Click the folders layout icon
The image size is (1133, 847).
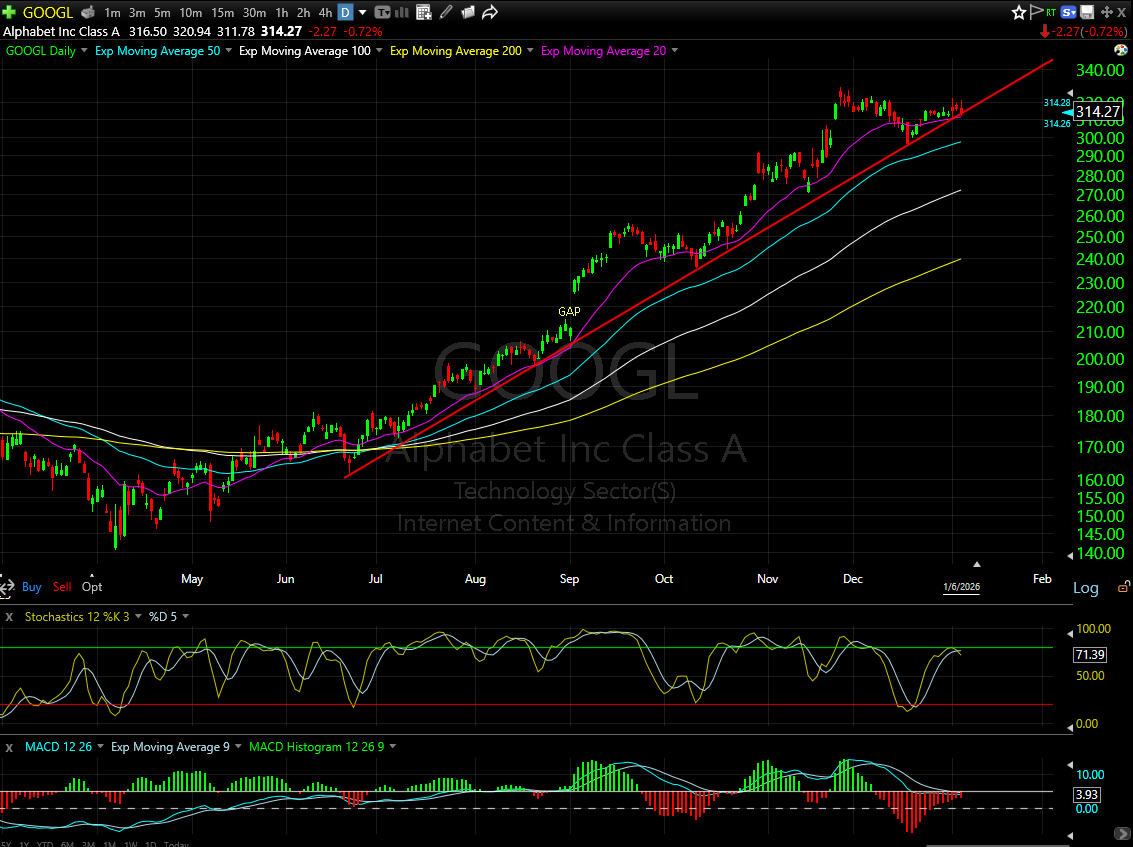[x=468, y=12]
